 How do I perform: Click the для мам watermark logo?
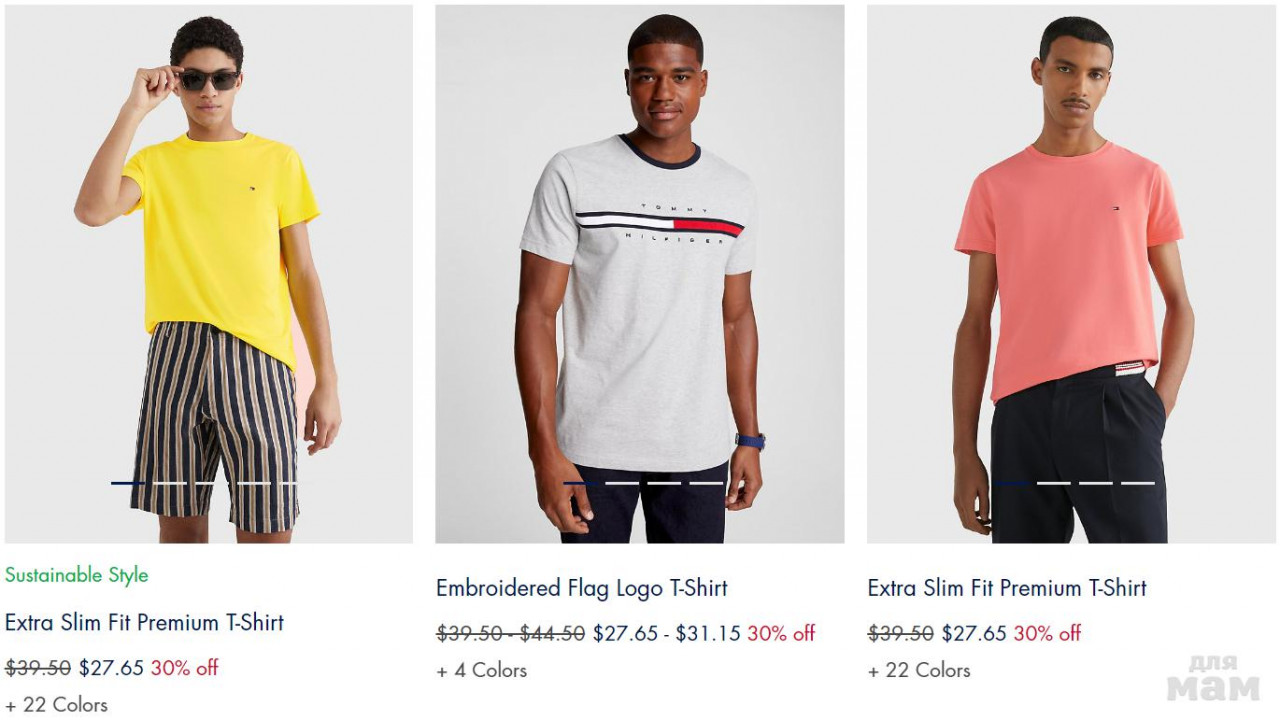pyautogui.click(x=1213, y=678)
